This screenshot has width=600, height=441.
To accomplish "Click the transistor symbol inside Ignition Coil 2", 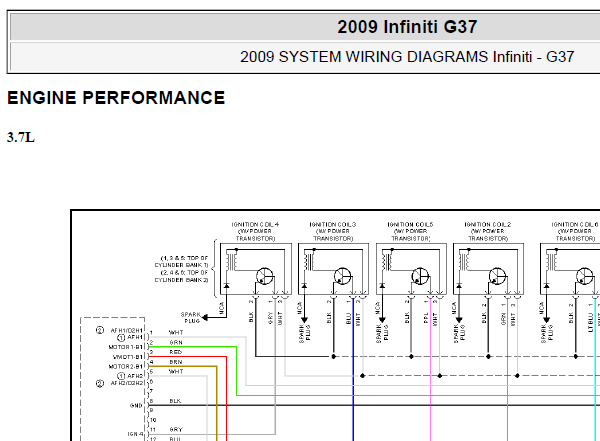I will pos(497,276).
